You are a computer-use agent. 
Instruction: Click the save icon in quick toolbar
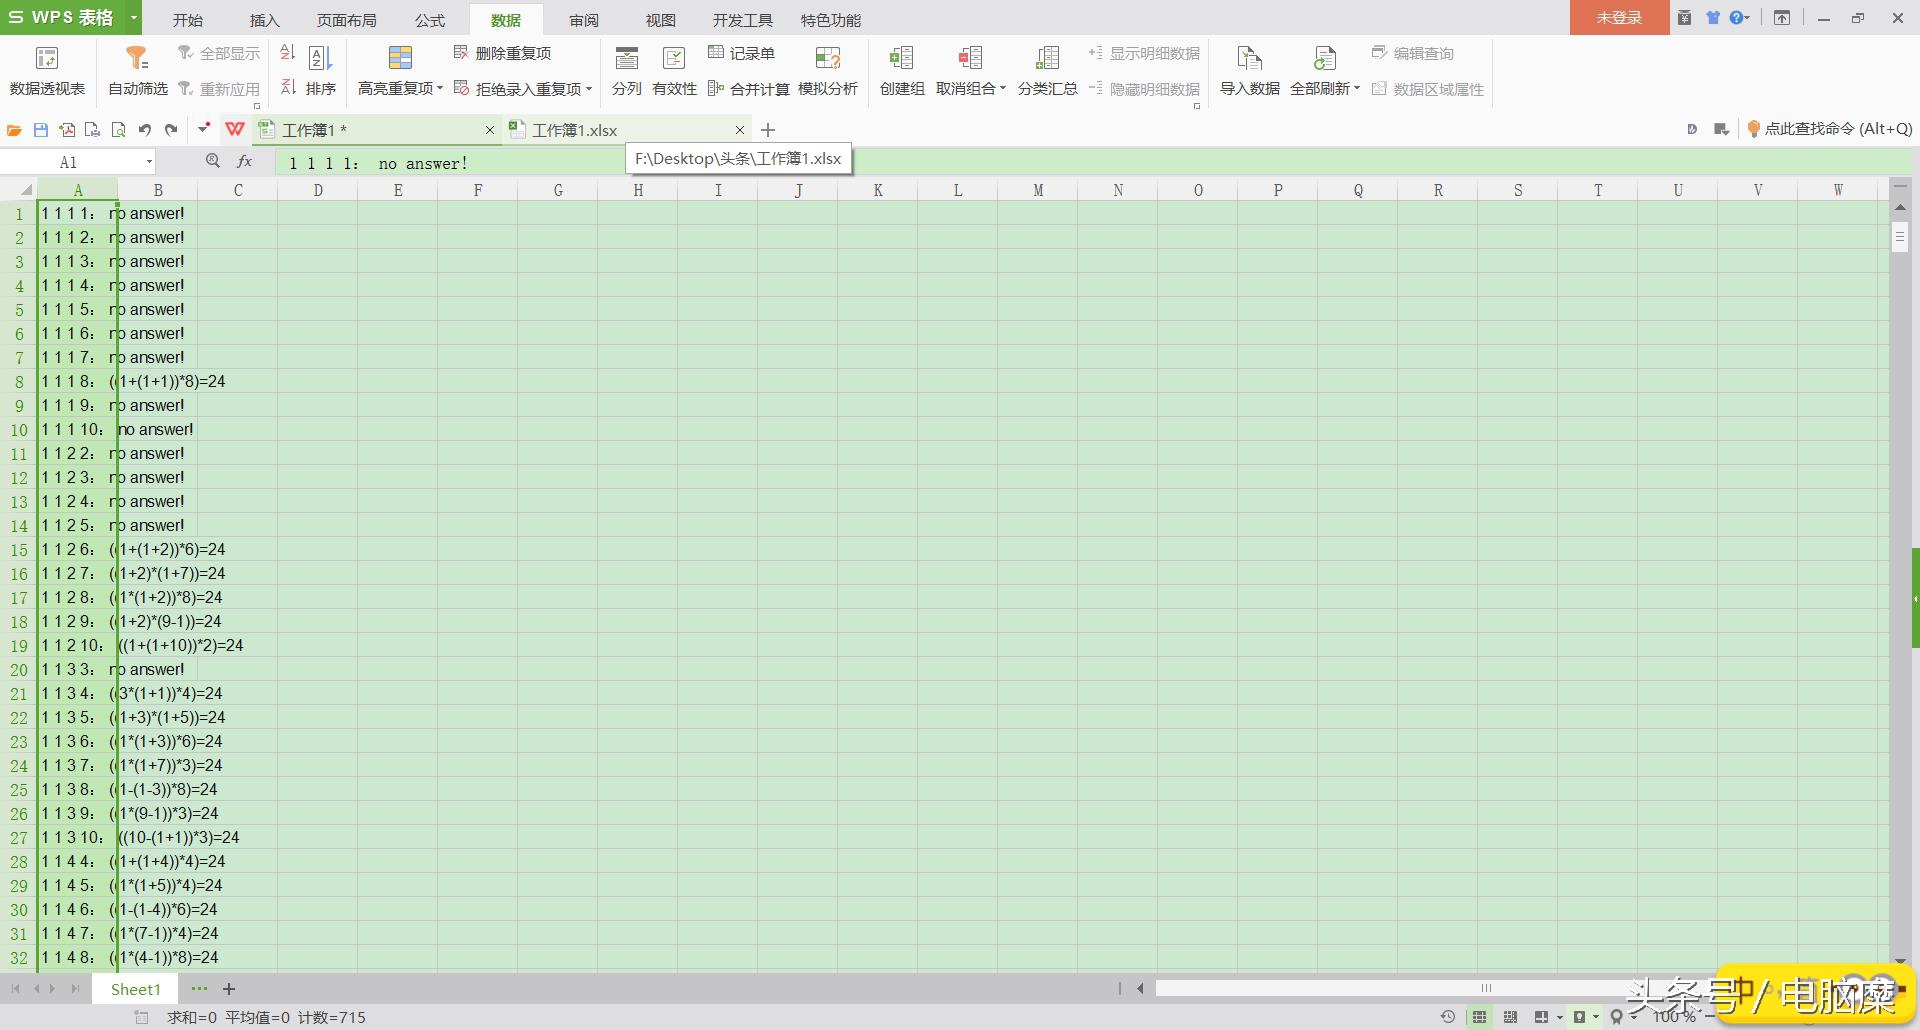[x=41, y=130]
